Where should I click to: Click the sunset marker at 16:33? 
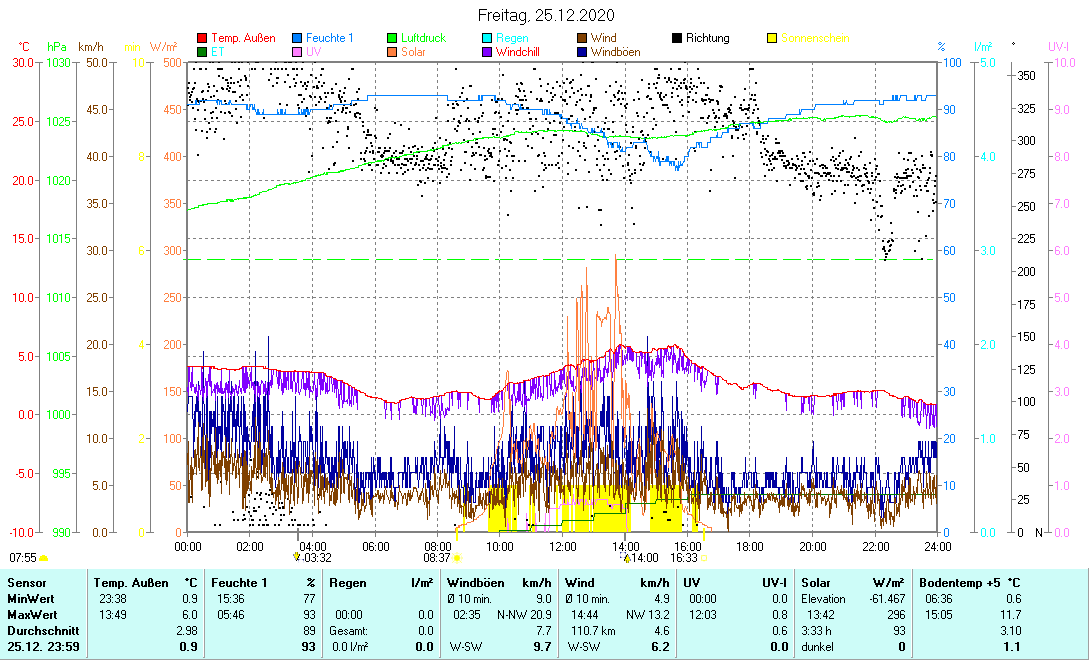[x=704, y=558]
